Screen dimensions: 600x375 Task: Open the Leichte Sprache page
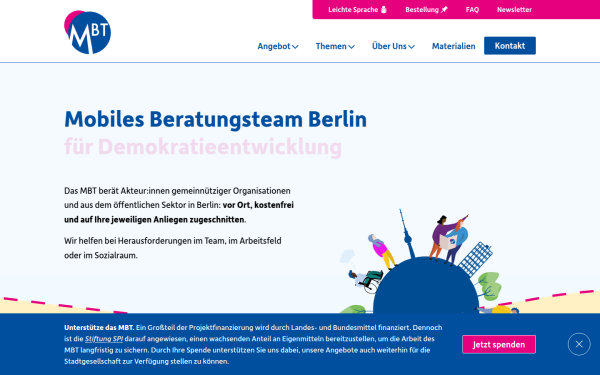tap(357, 10)
